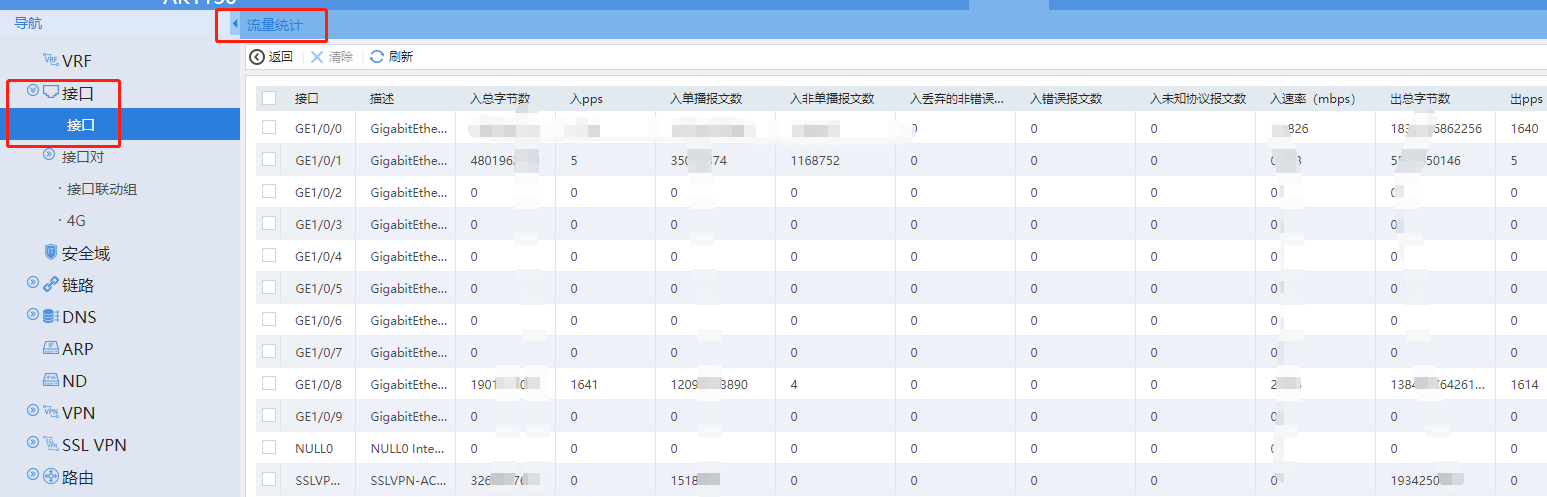This screenshot has height=497, width=1547.
Task: Click the refresh icon beside 刷新
Action: pos(377,57)
